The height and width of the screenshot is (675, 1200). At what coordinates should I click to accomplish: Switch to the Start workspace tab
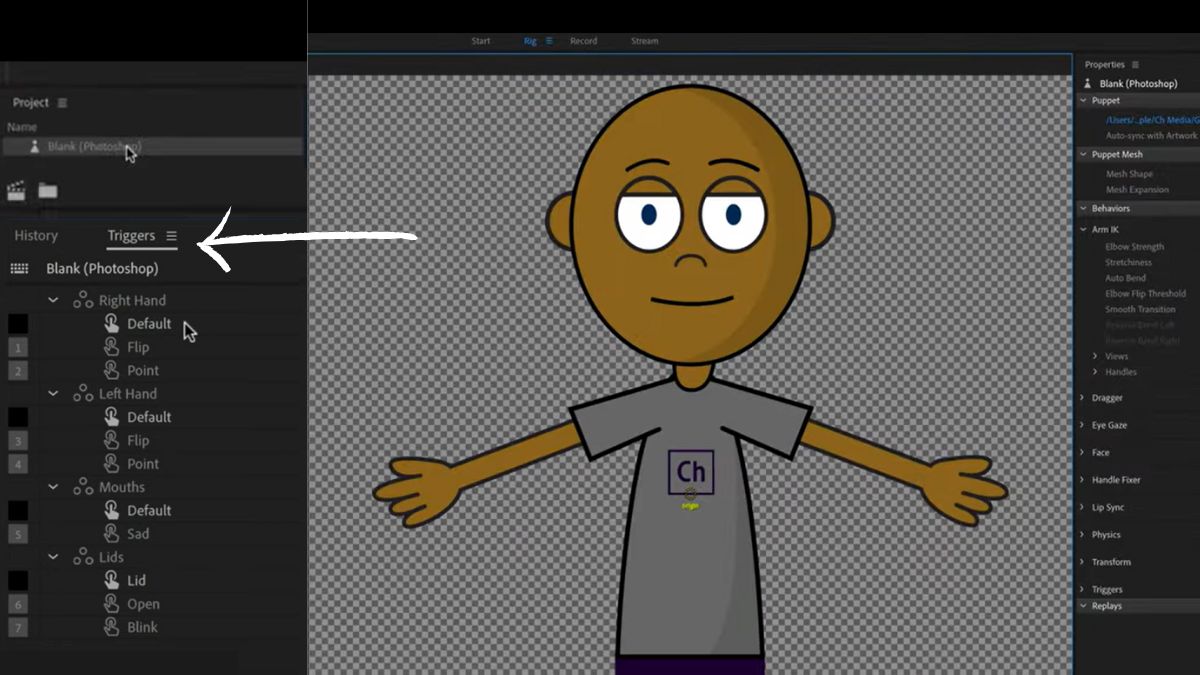pos(481,41)
